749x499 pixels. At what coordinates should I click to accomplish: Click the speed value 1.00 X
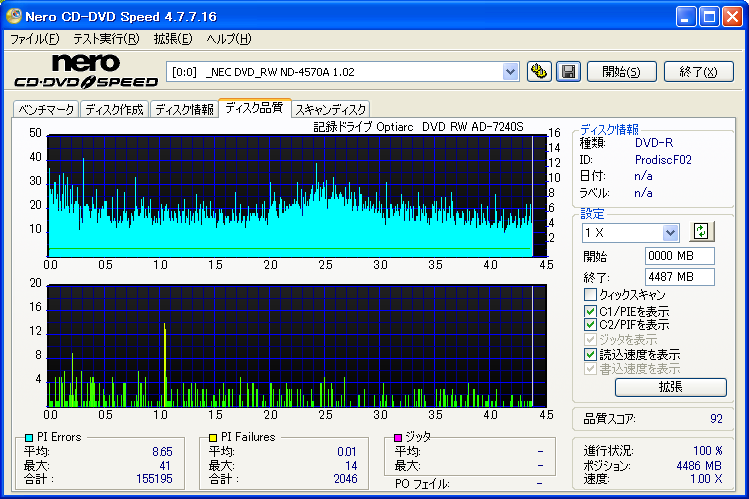click(706, 478)
